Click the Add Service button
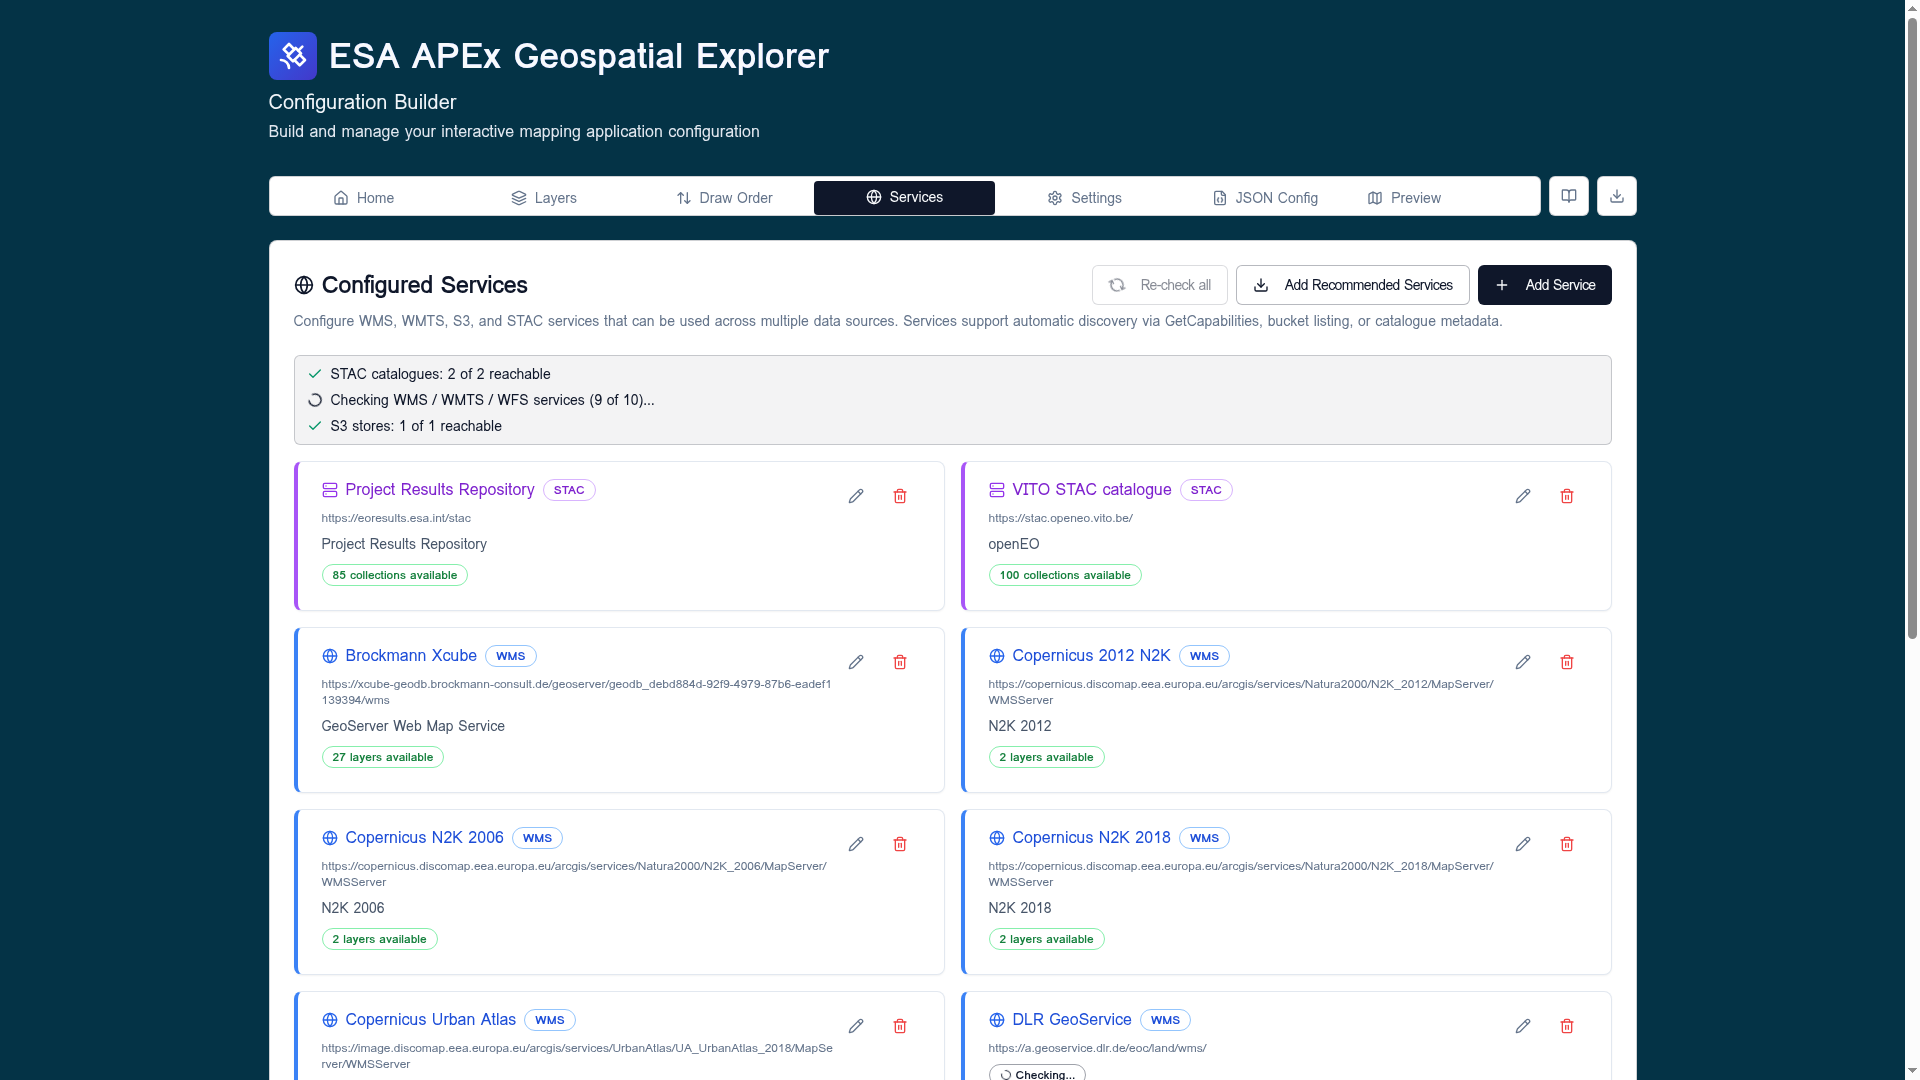The width and height of the screenshot is (1920, 1080). (1545, 285)
